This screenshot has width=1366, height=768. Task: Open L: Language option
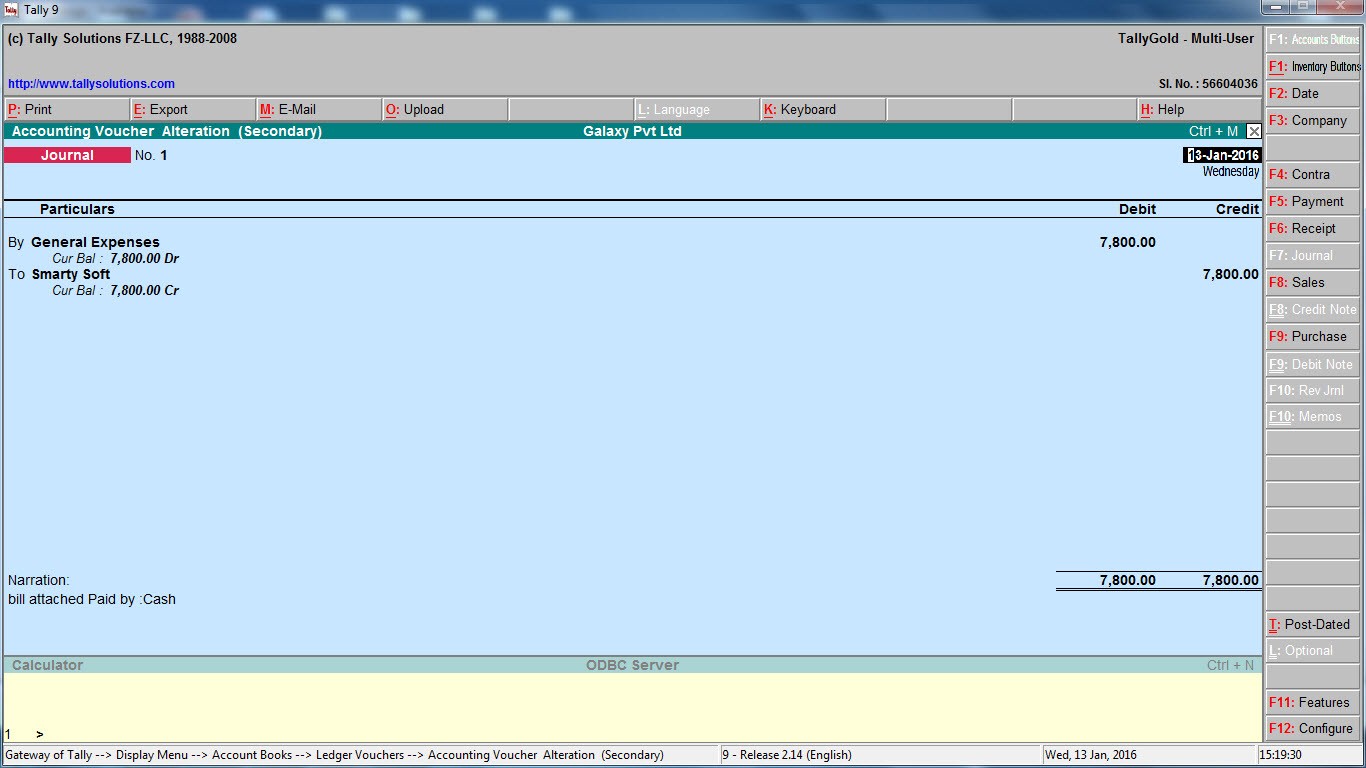697,110
